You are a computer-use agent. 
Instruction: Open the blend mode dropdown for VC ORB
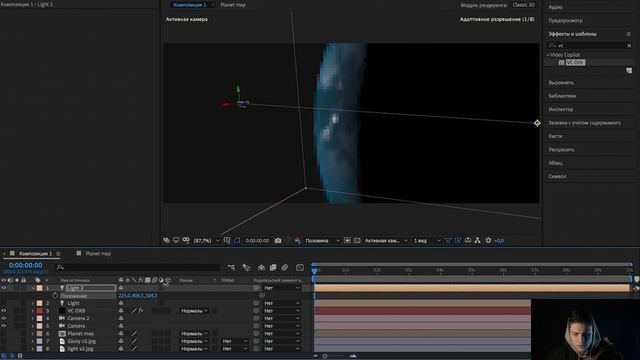pos(194,311)
